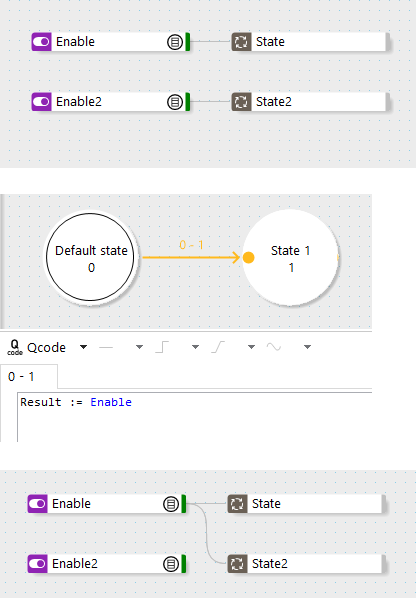Click the purple toggle on bottom Enable block

tap(38, 504)
